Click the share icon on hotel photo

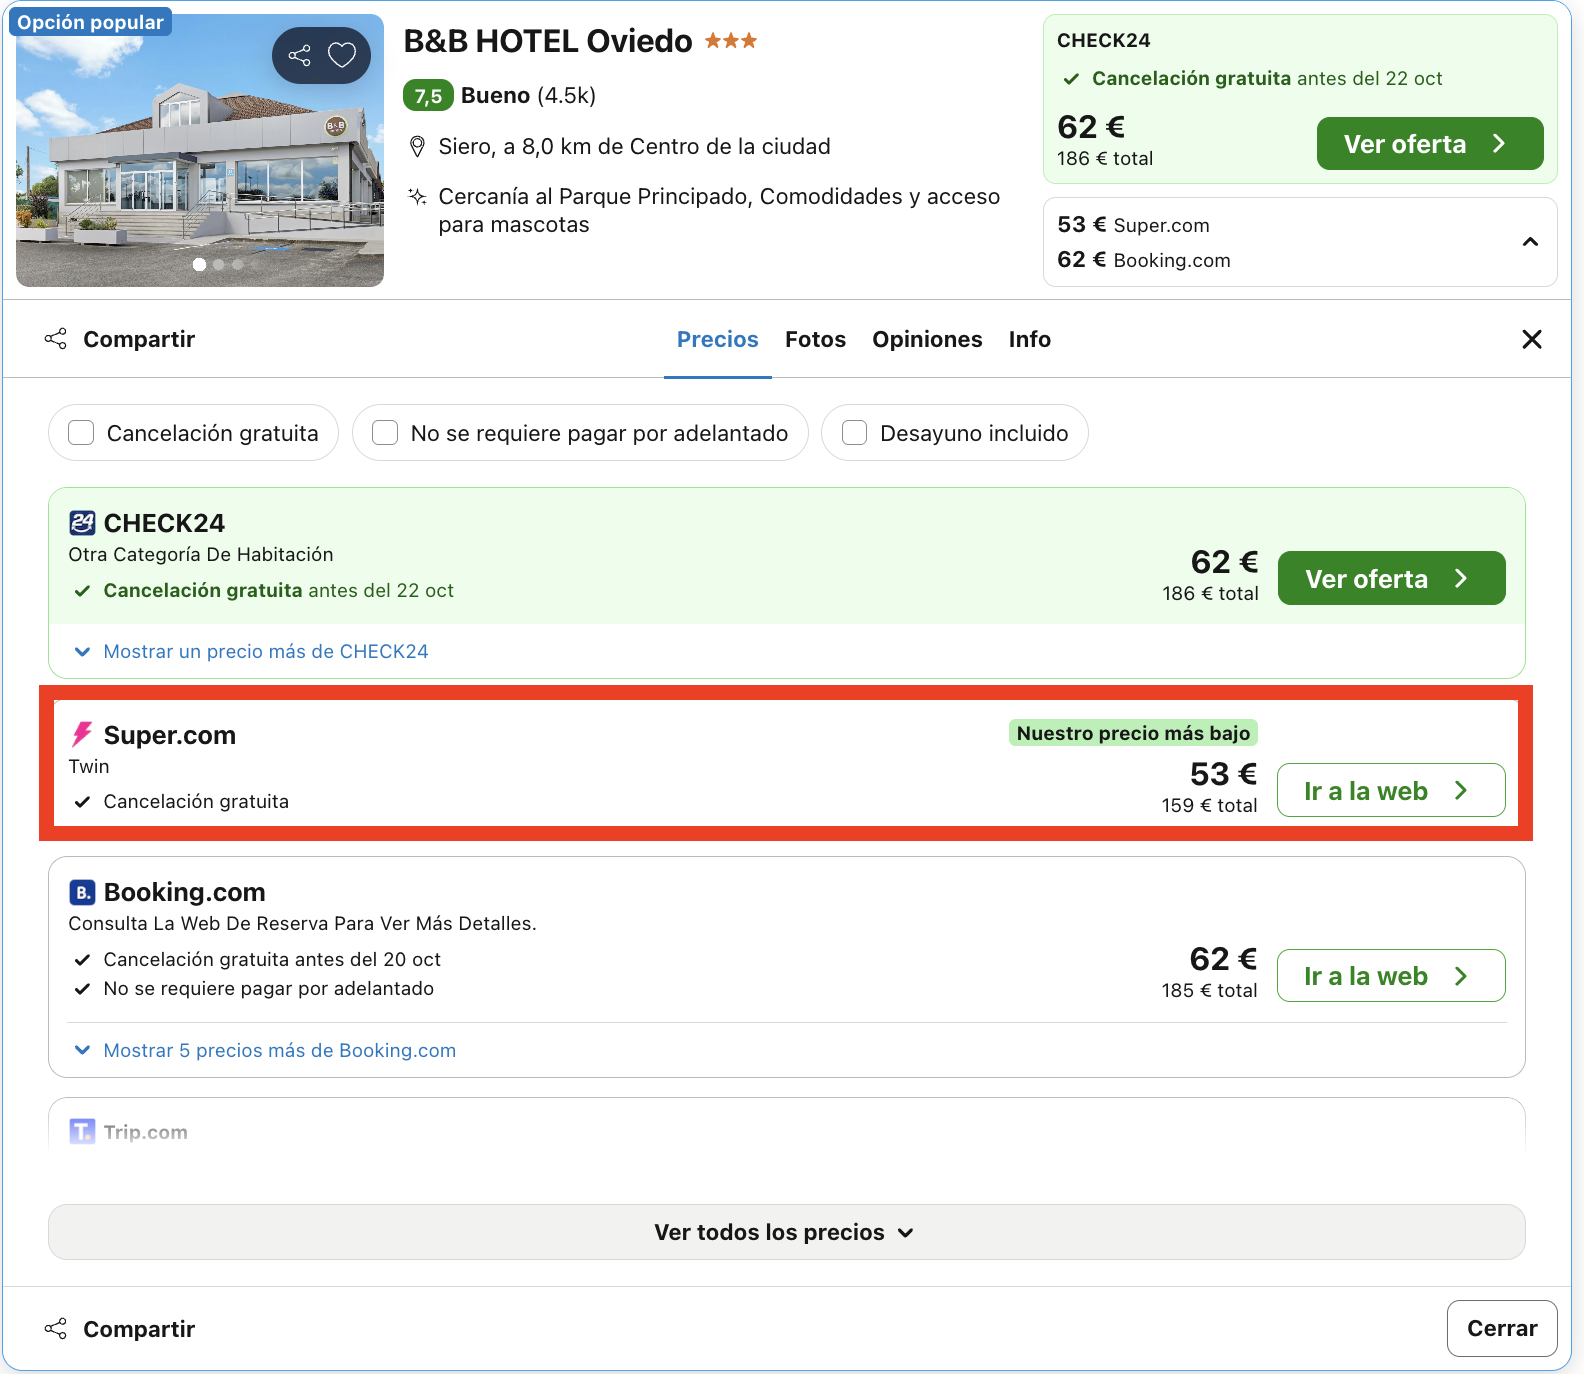(300, 55)
